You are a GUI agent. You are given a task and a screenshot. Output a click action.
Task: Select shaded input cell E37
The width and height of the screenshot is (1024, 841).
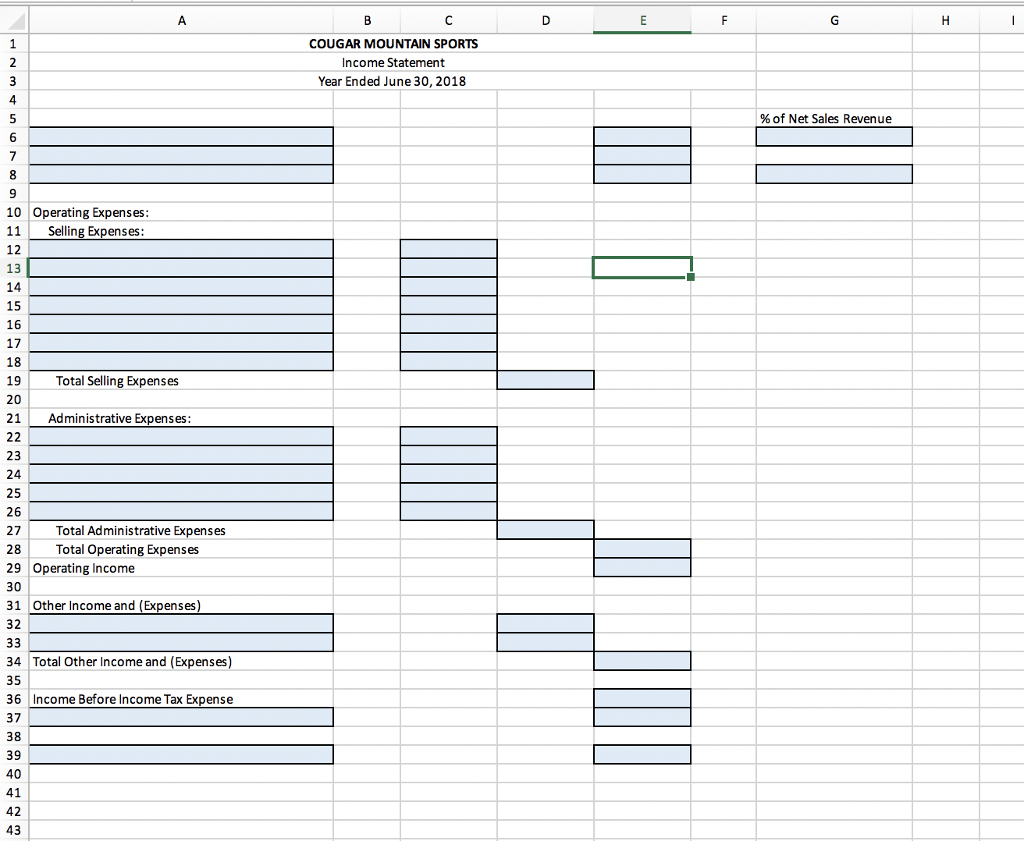(x=642, y=717)
